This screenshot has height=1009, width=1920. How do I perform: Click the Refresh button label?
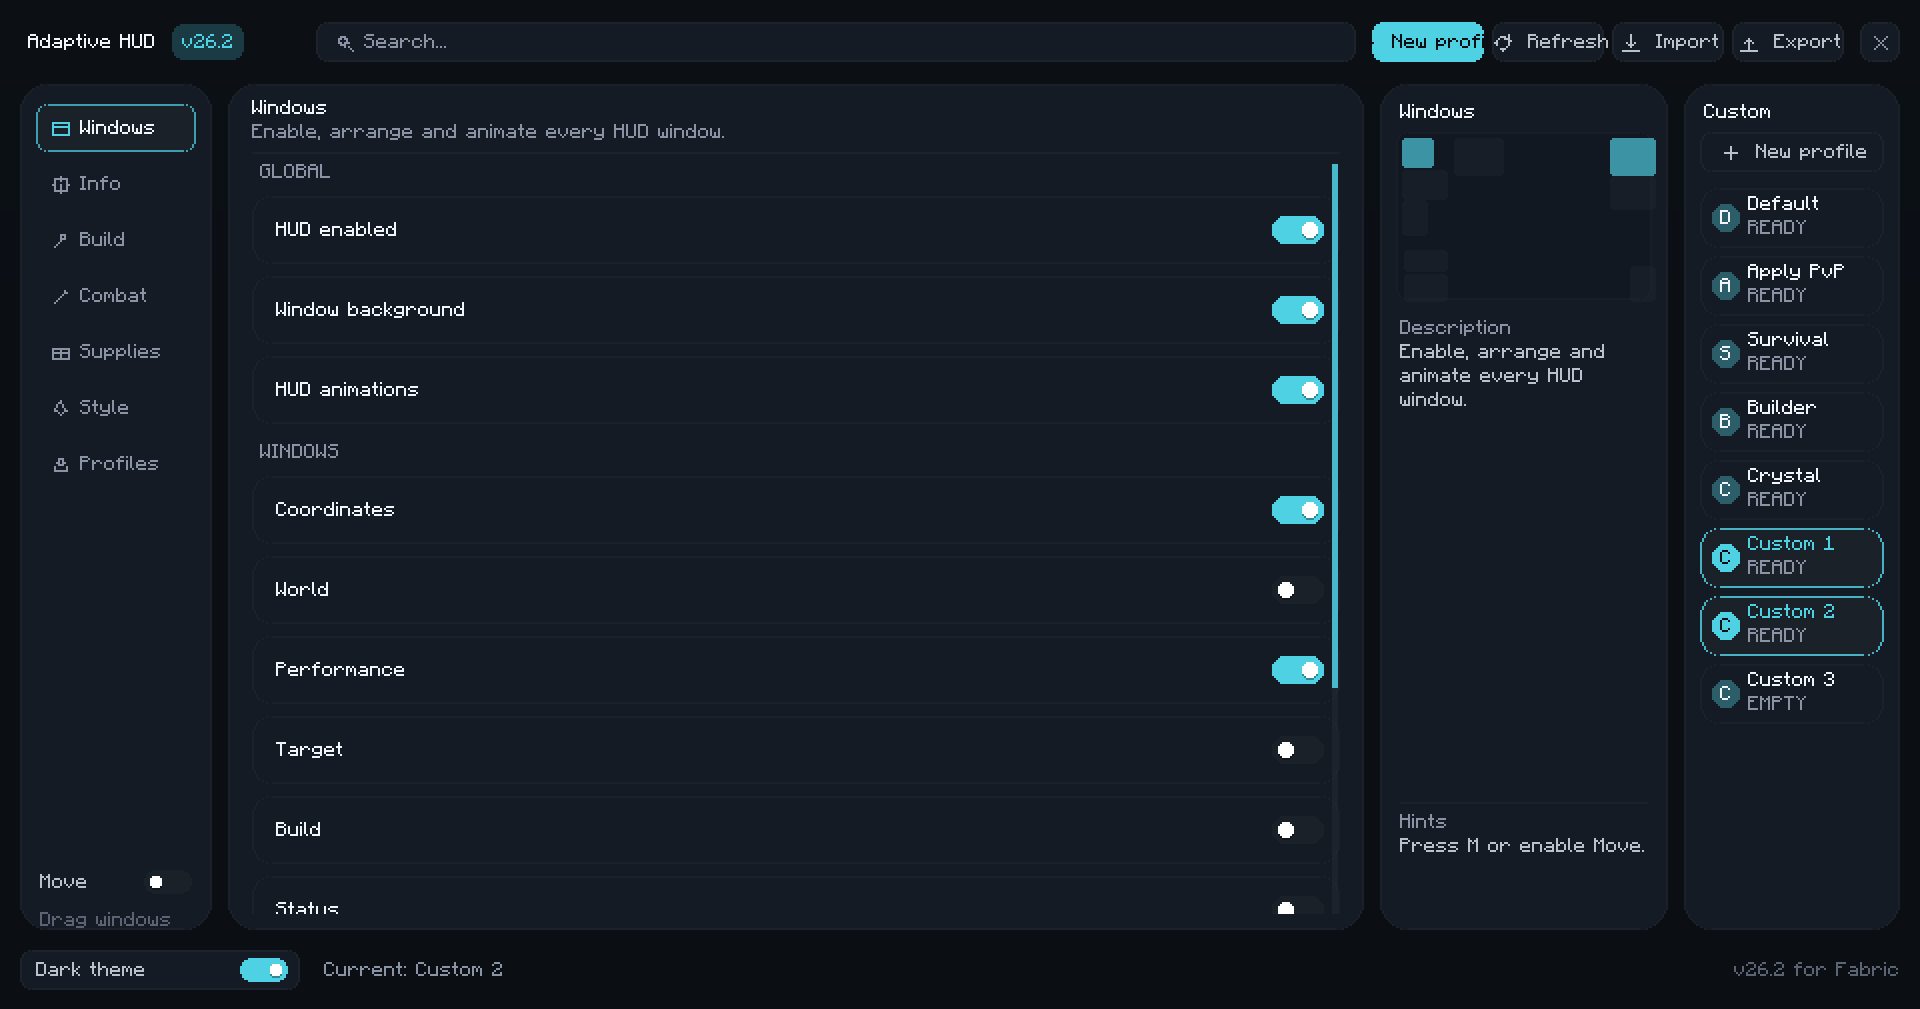(1567, 42)
